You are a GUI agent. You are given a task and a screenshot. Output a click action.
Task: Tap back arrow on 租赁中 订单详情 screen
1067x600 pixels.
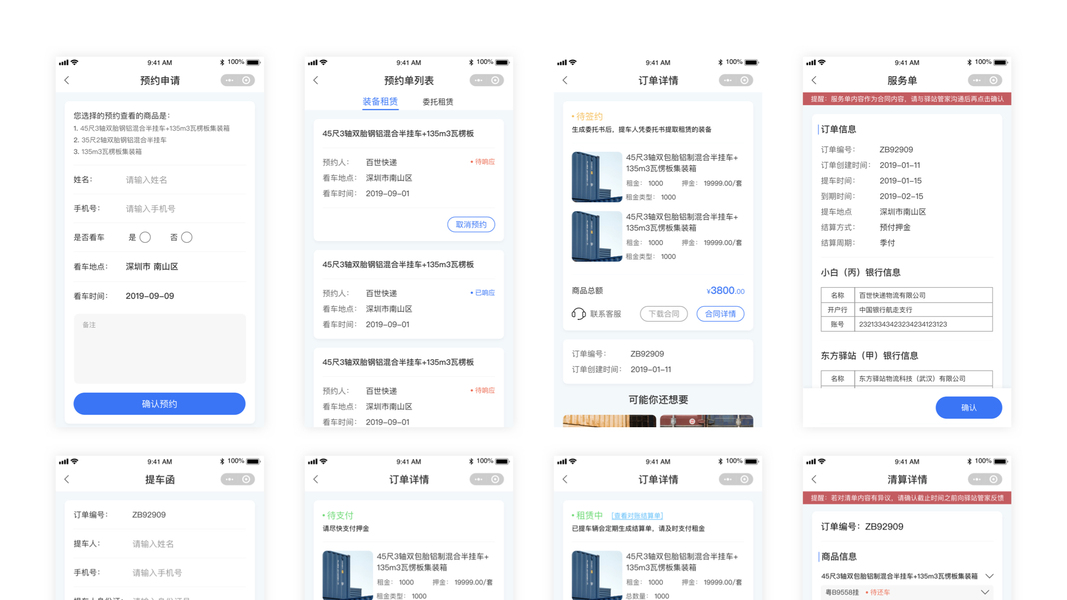click(565, 480)
